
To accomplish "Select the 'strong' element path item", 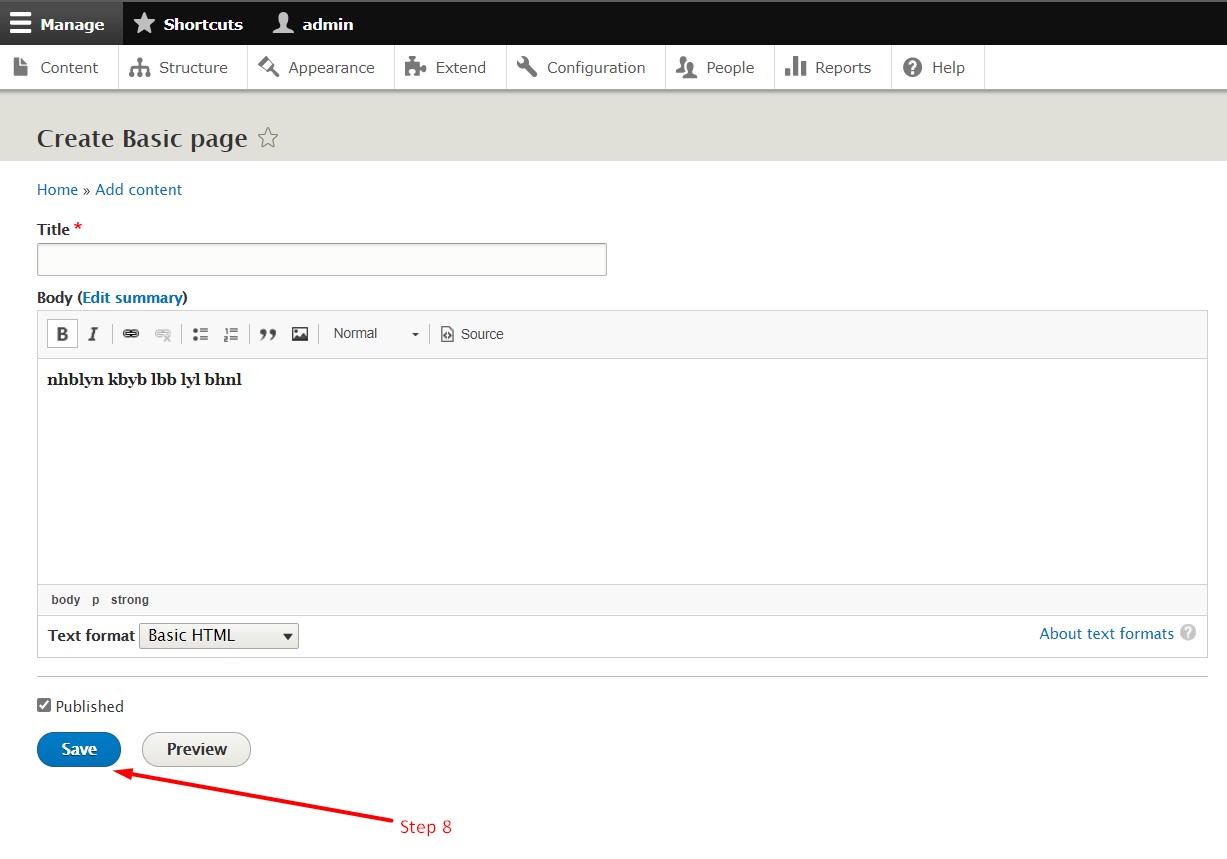I will click(130, 600).
